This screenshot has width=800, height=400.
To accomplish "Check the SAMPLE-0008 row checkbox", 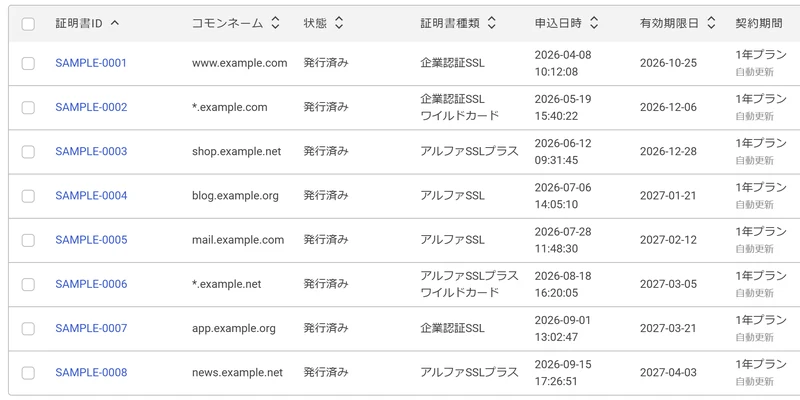I will pyautogui.click(x=28, y=373).
